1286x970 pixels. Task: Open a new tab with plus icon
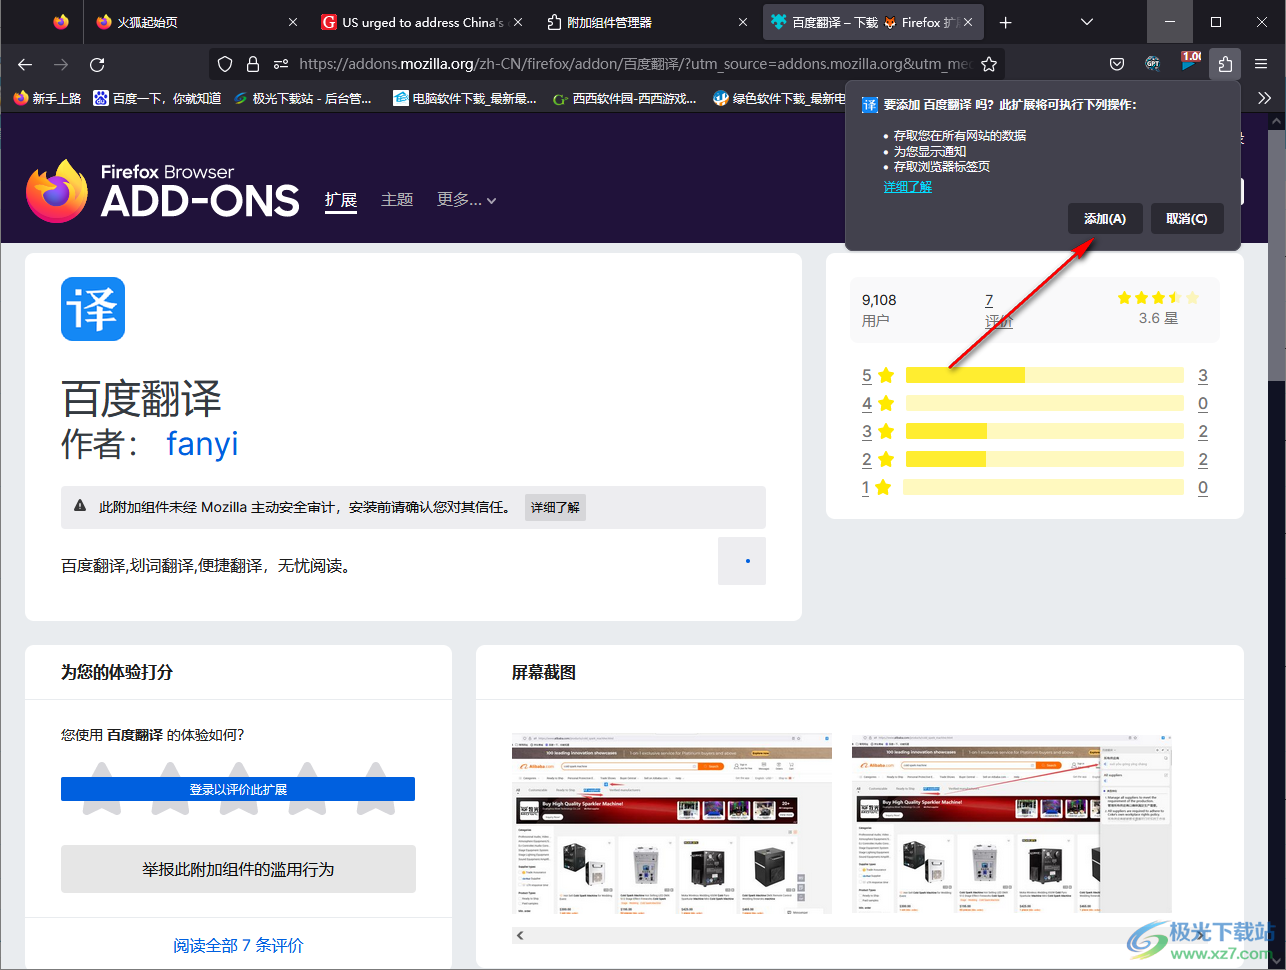[1006, 22]
